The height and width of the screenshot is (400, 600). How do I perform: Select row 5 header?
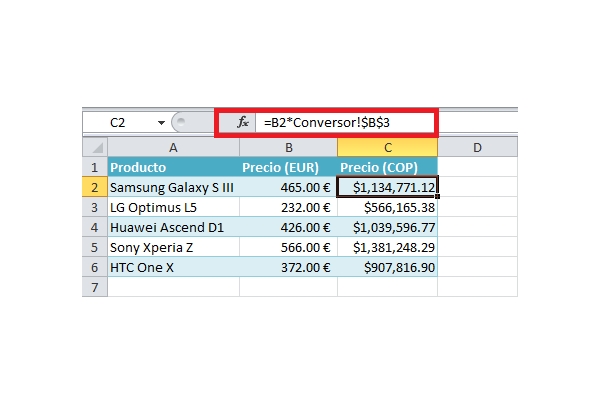(x=95, y=247)
